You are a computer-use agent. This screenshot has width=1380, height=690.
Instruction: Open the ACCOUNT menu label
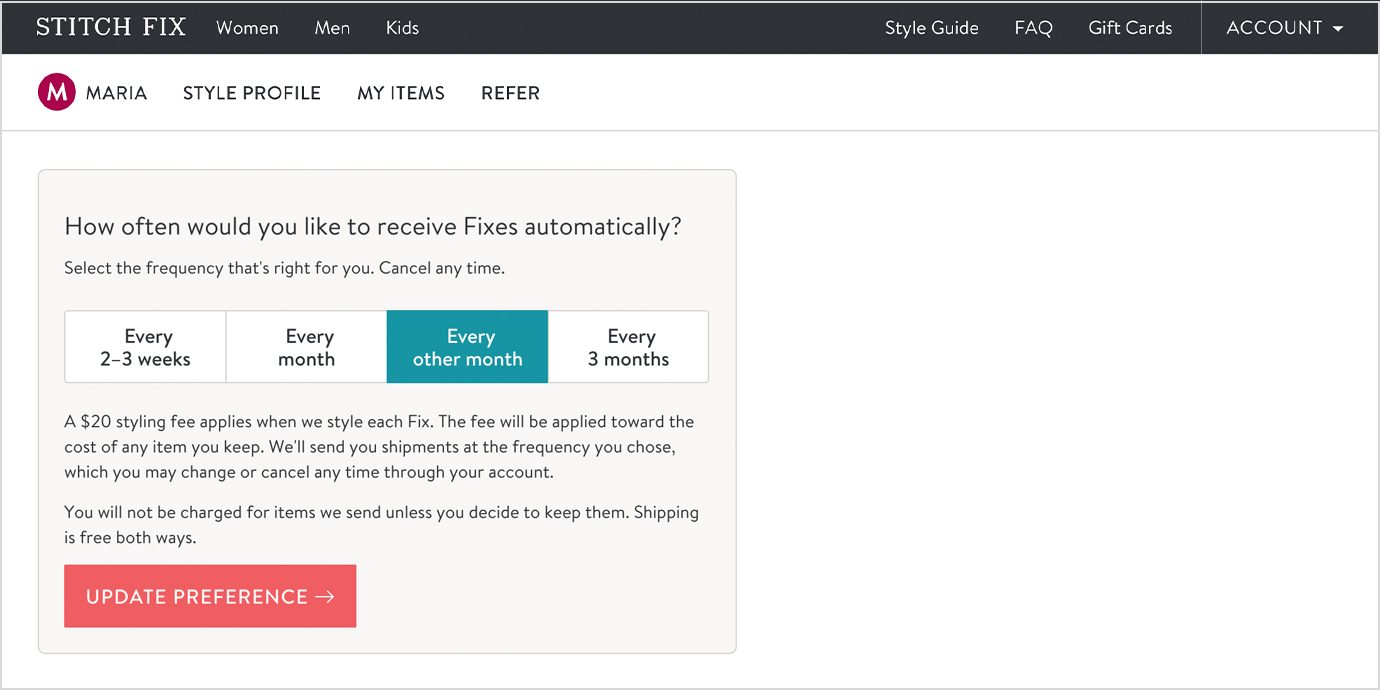pos(1274,28)
